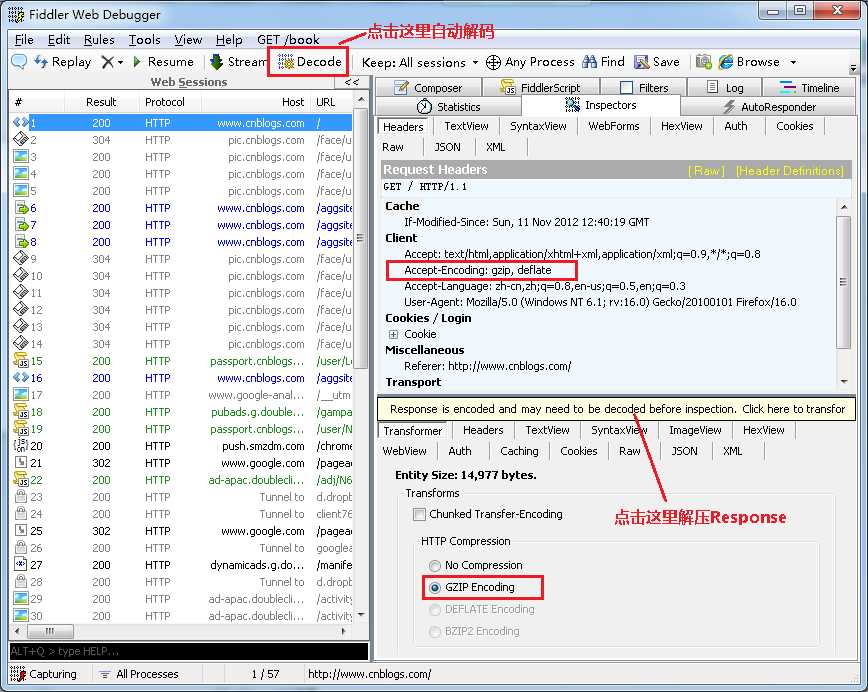Screen dimensions: 868x692
Task: Open the Rules menu
Action: tap(99, 40)
